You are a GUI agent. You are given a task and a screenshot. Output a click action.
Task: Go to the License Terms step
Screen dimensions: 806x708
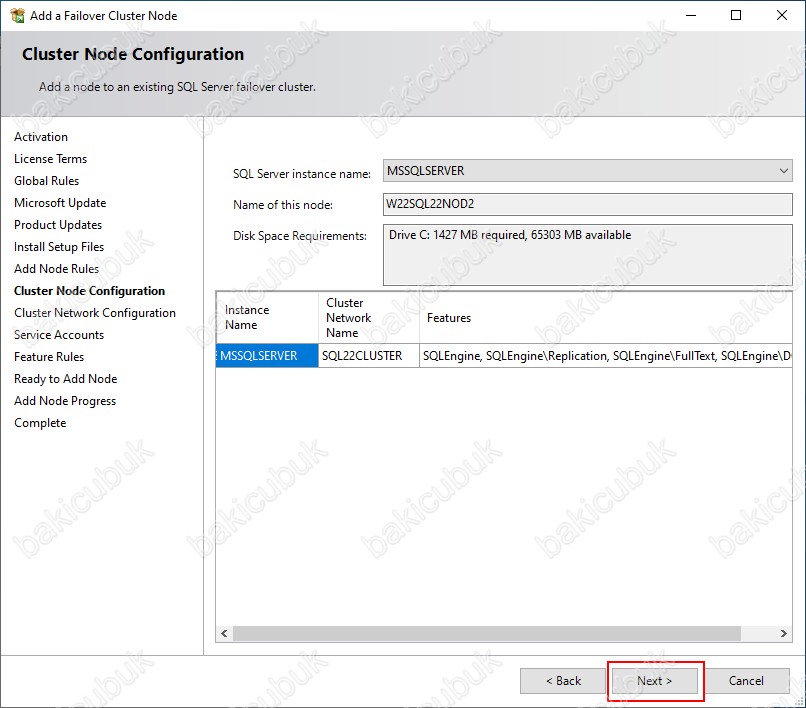[50, 159]
